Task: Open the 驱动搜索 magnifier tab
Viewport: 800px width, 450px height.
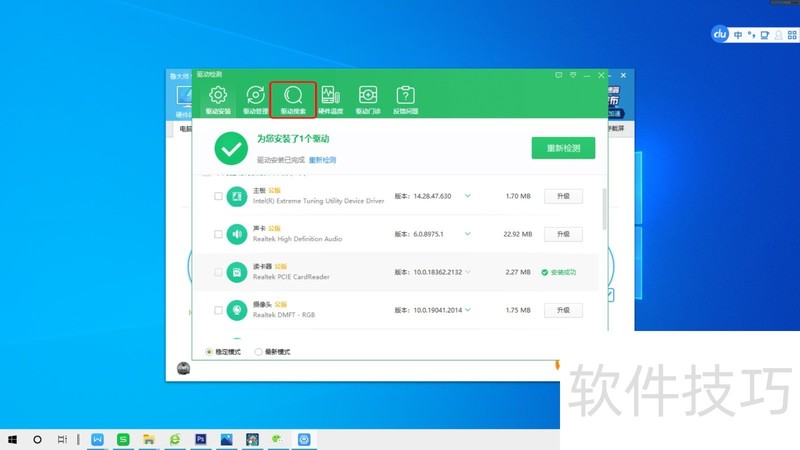Action: click(293, 100)
